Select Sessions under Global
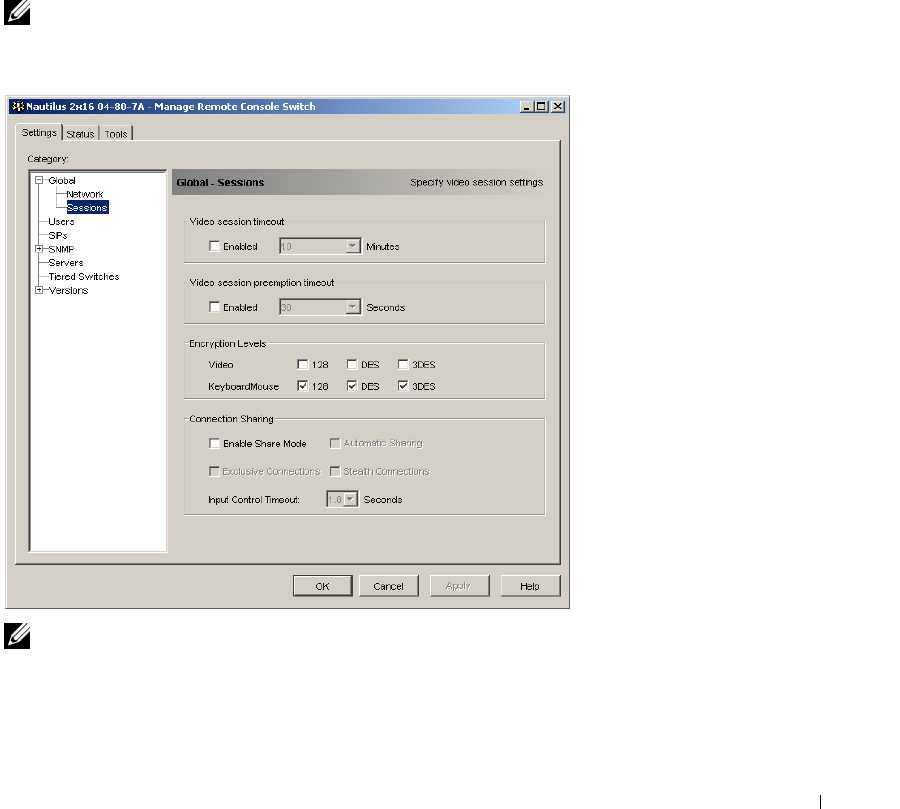Screen dimensions: 900x809 [87, 208]
